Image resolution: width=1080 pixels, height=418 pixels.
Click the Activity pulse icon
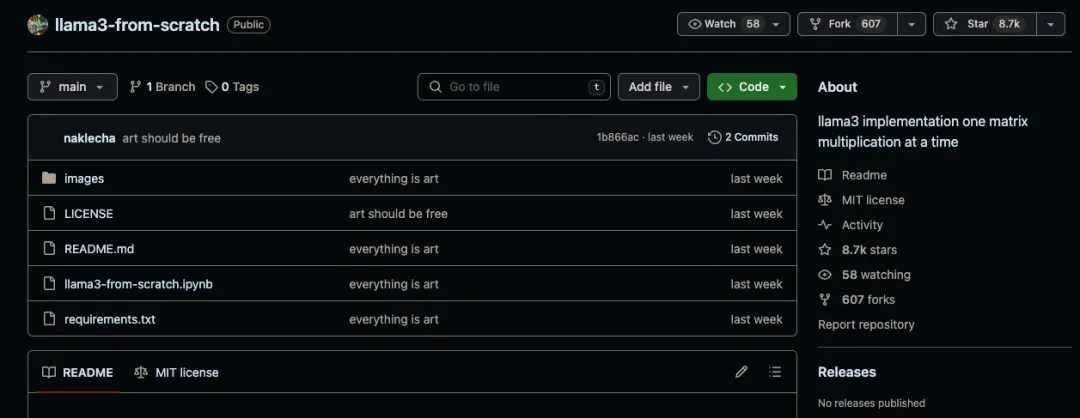point(825,225)
